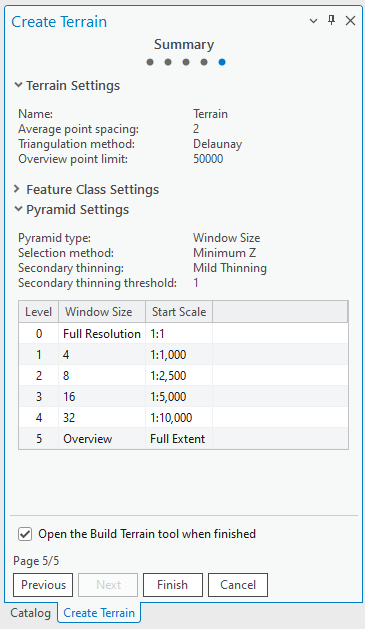Go to wizard page two dot
The height and width of the screenshot is (629, 365).
coord(168,62)
